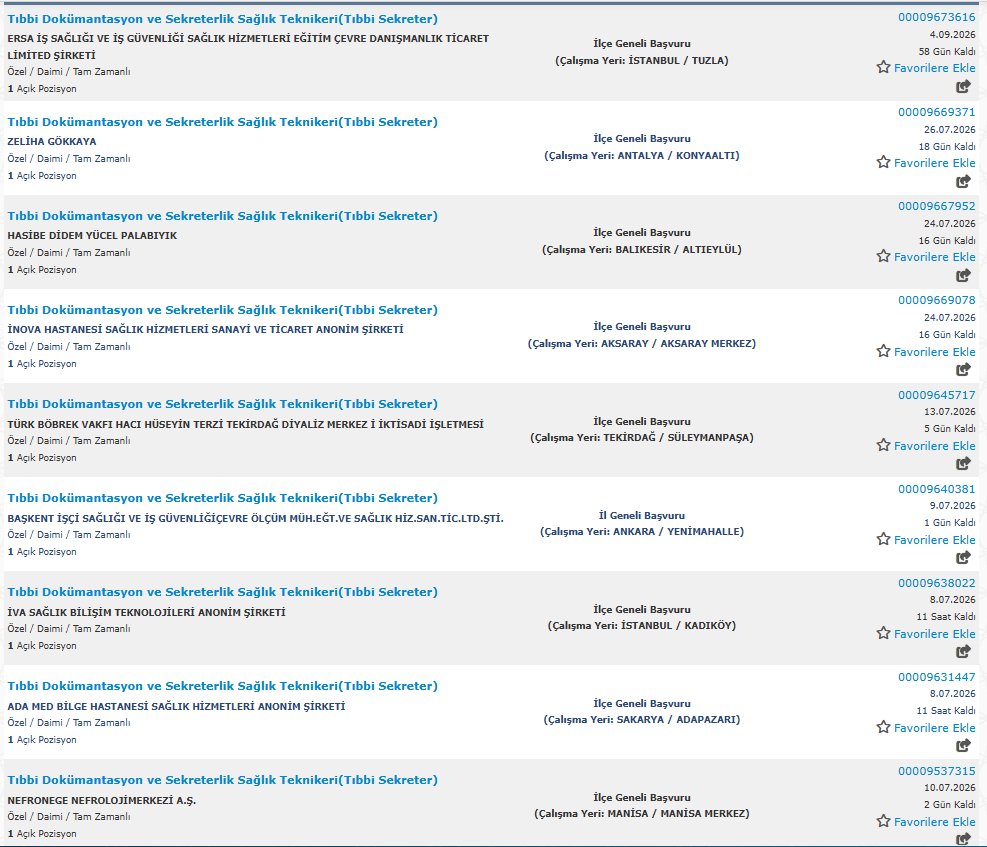Select employer name HASİBE DİDEM YÜCEL PALABIYIK
Screen dimensions: 987x847
tap(92, 235)
